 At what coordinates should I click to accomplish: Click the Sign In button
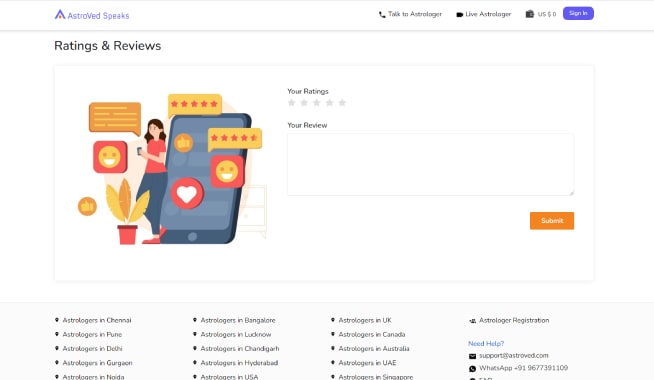coord(578,13)
